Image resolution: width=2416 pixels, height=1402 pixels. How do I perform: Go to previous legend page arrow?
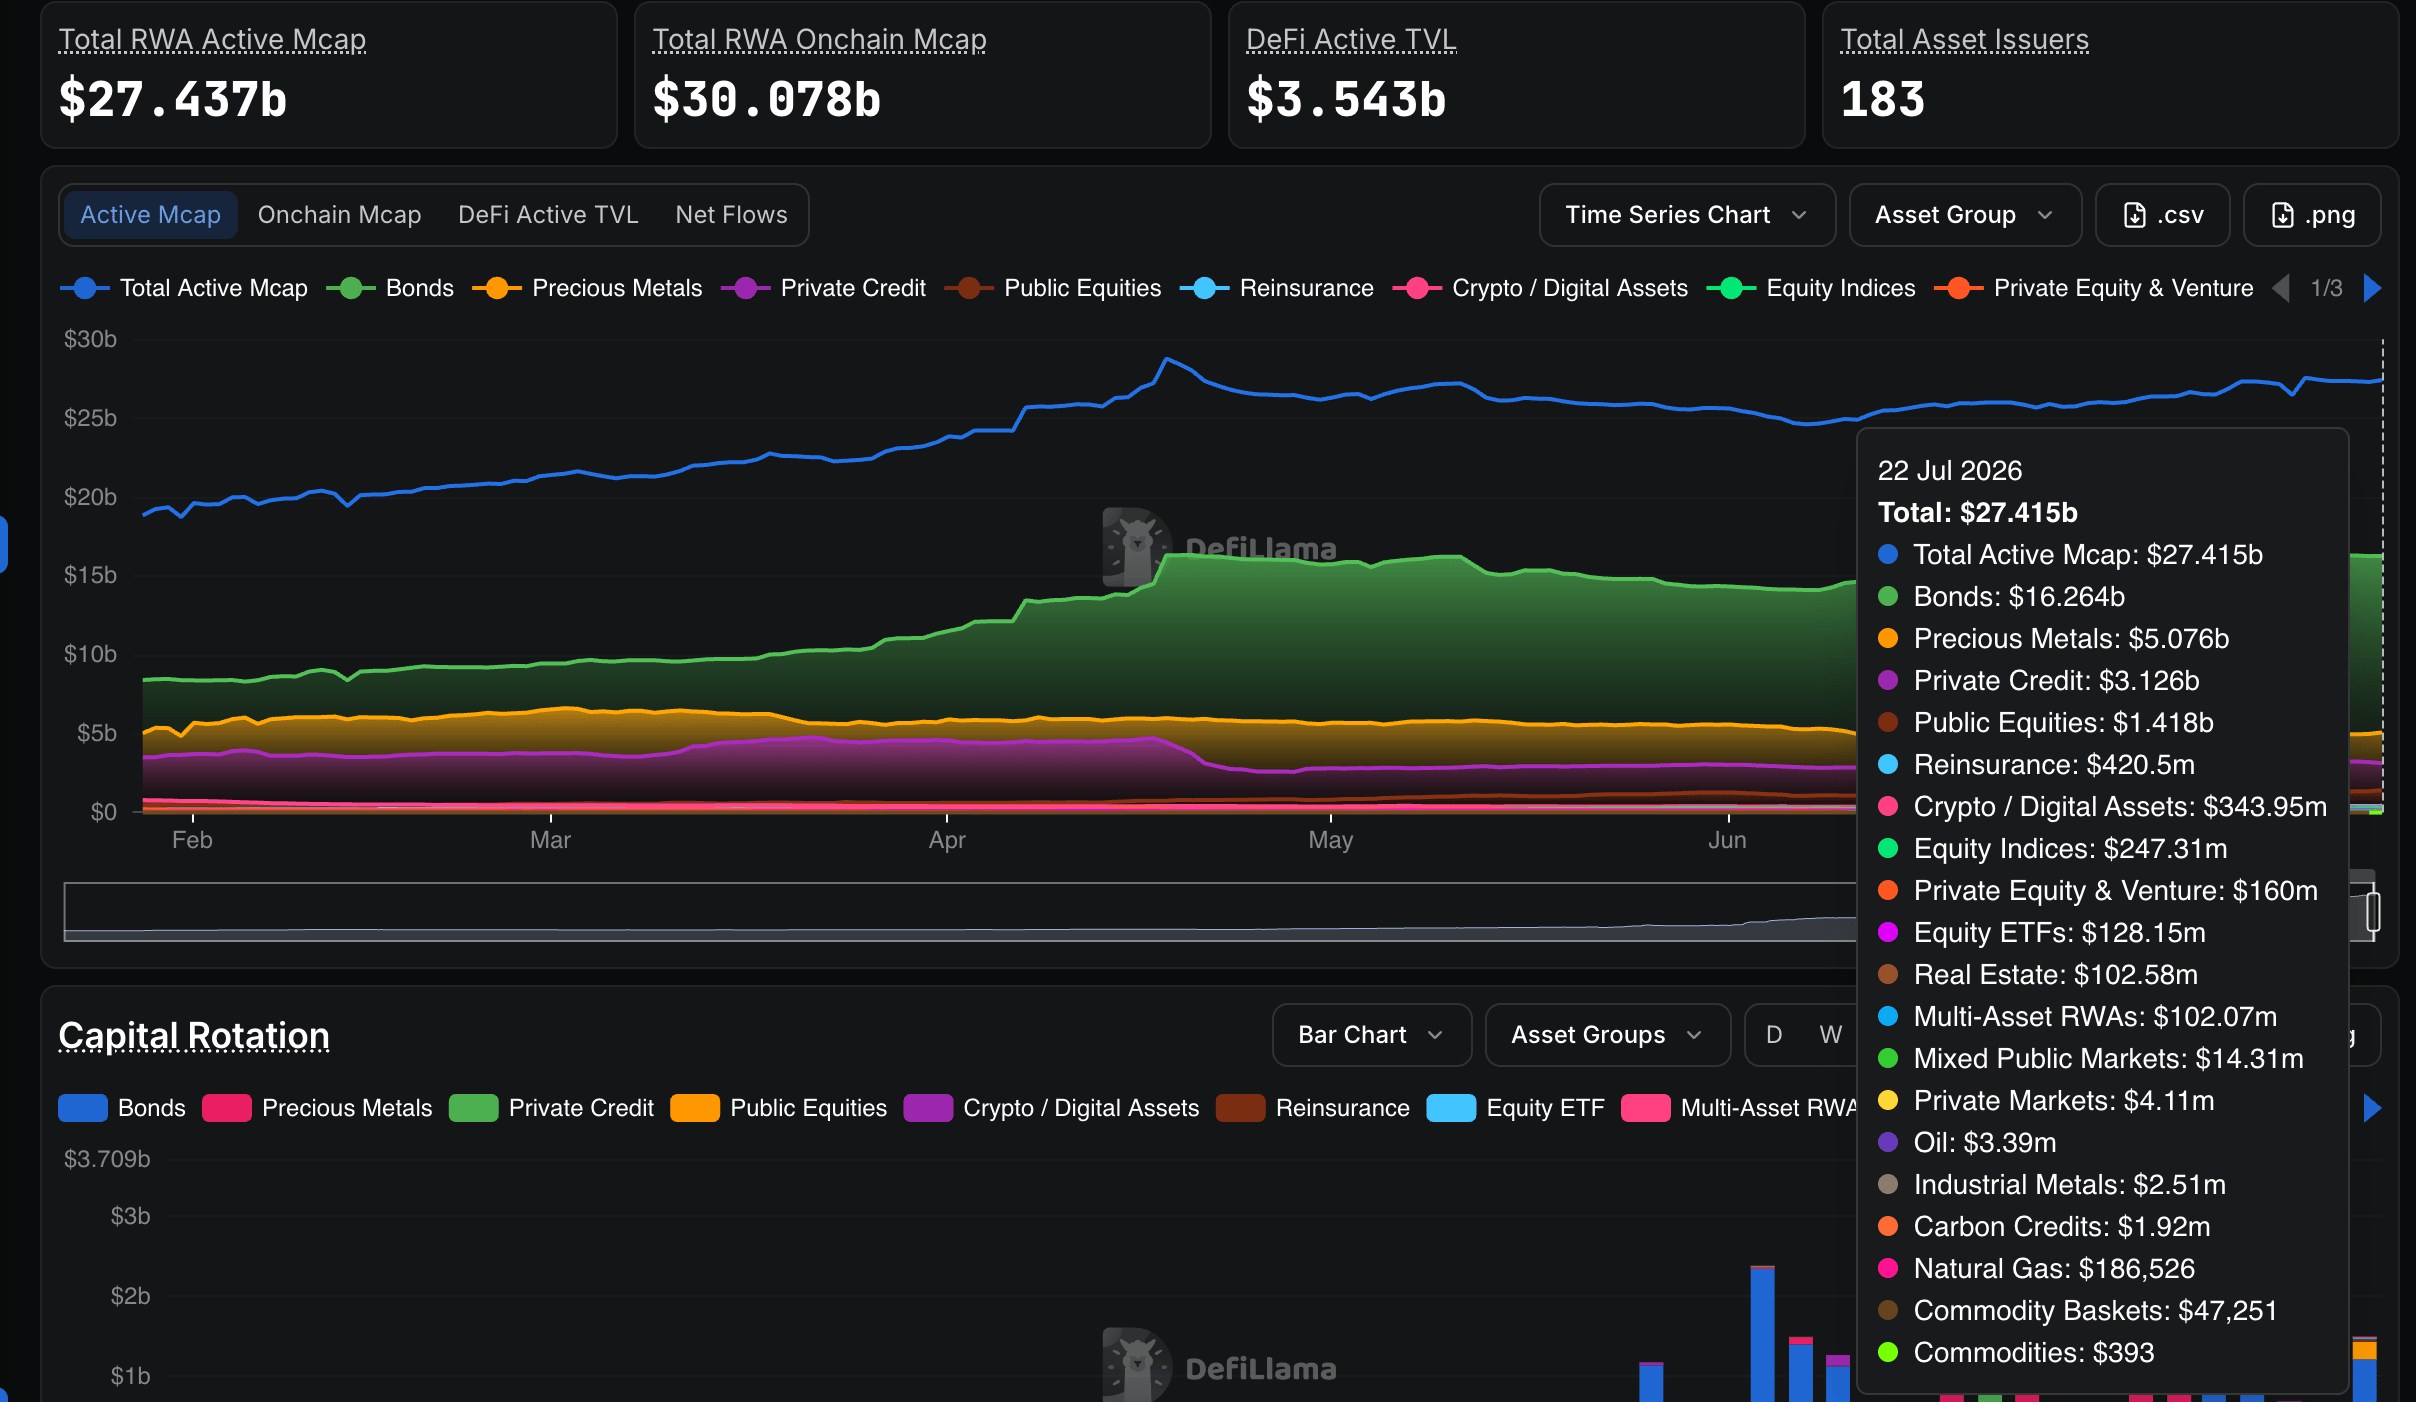[x=2281, y=288]
